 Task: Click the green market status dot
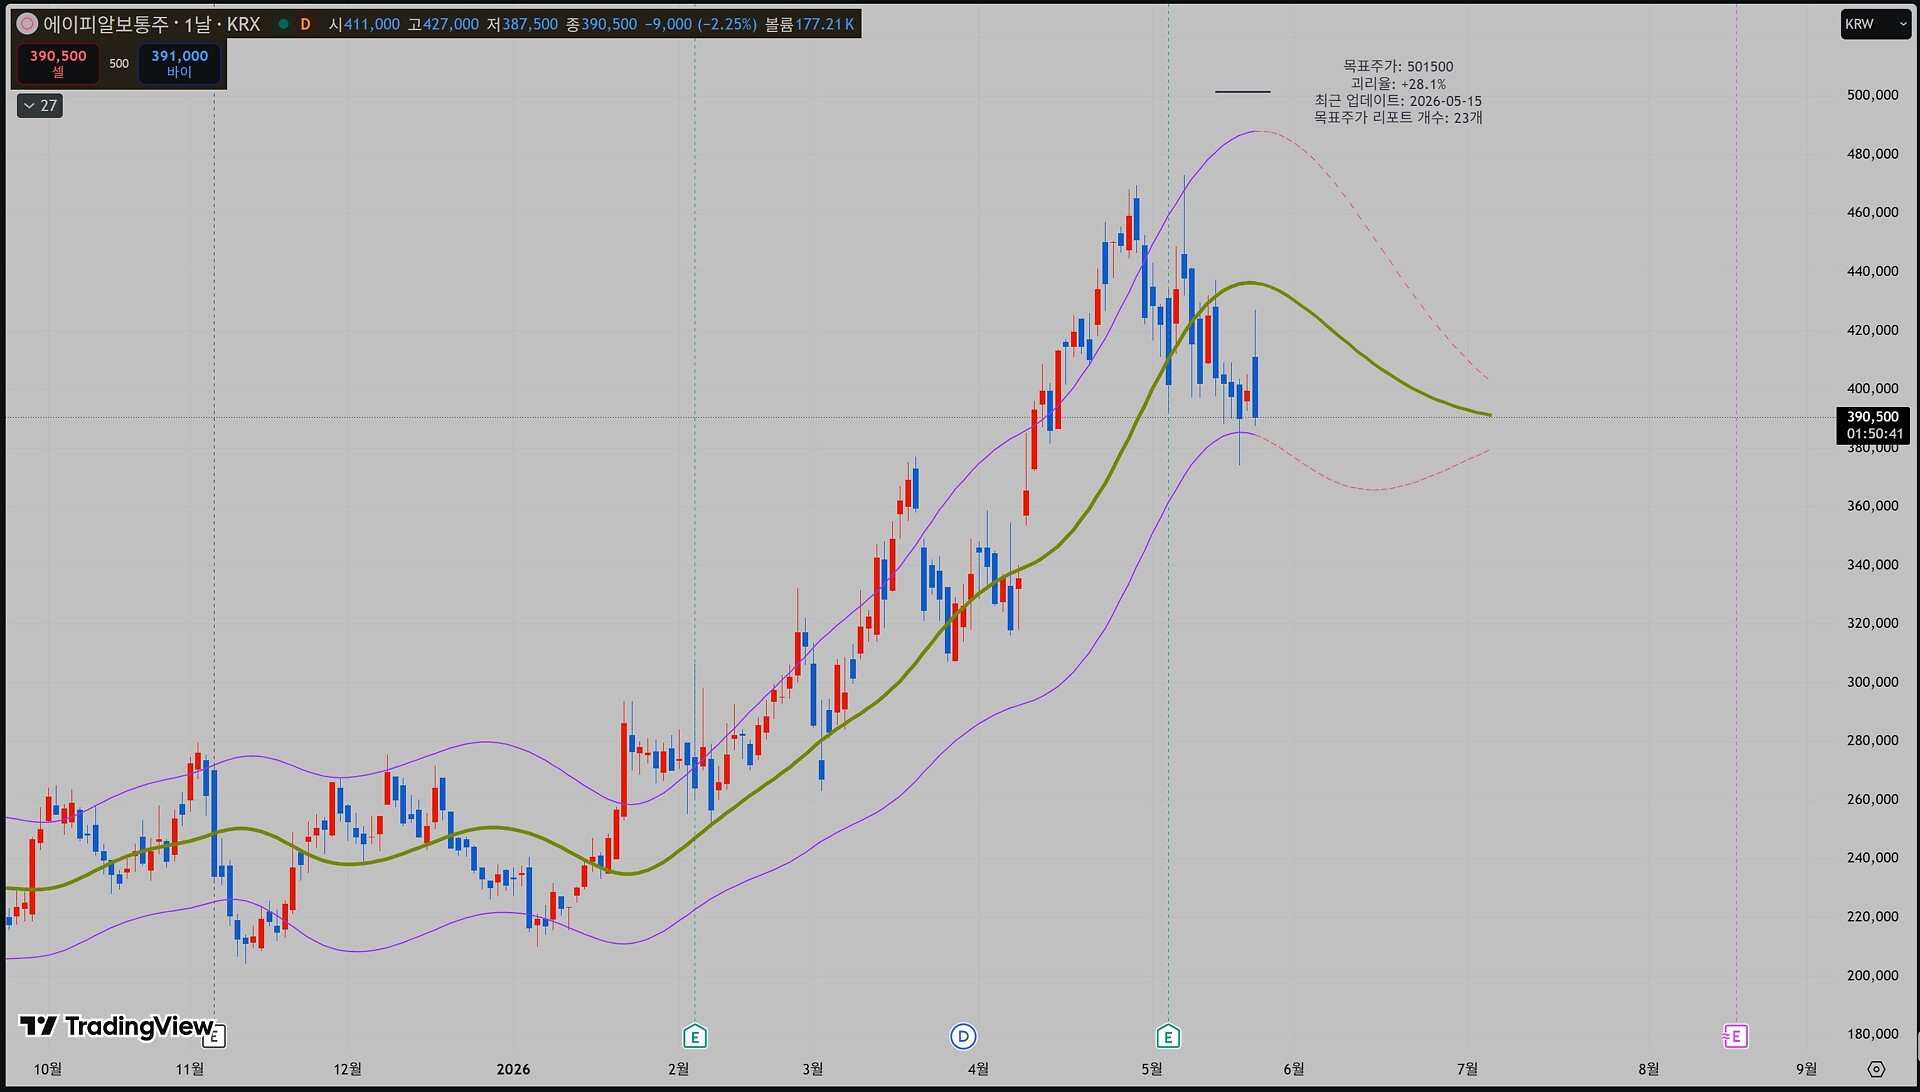point(284,24)
